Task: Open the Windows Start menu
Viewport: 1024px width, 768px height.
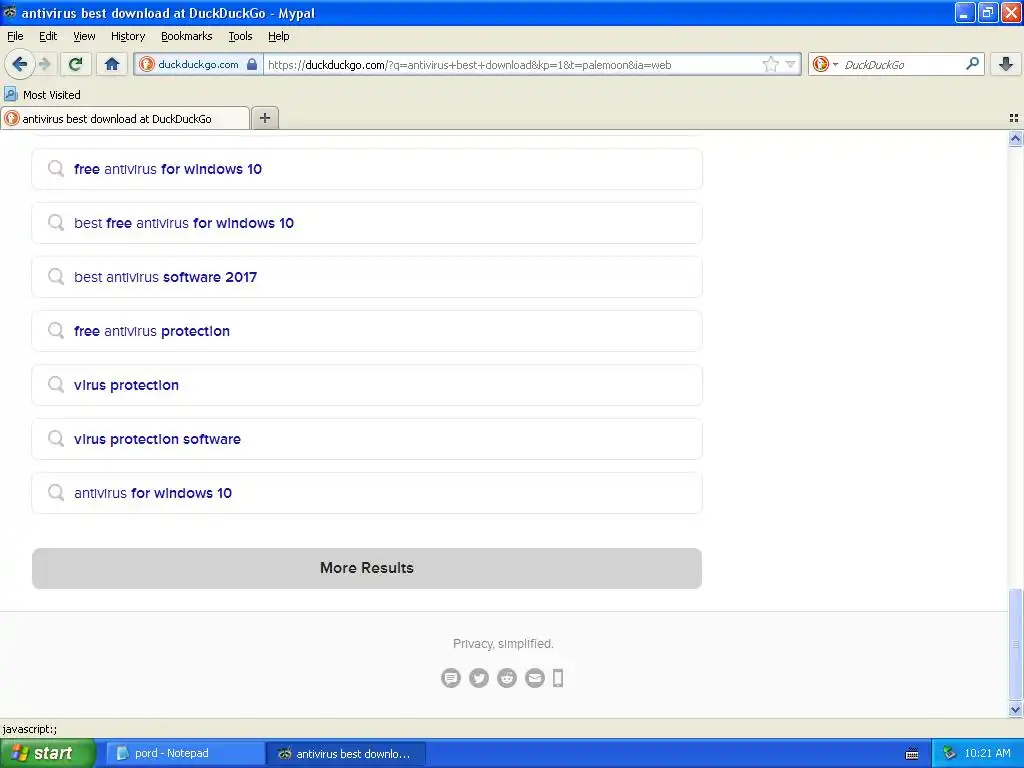Action: [47, 753]
